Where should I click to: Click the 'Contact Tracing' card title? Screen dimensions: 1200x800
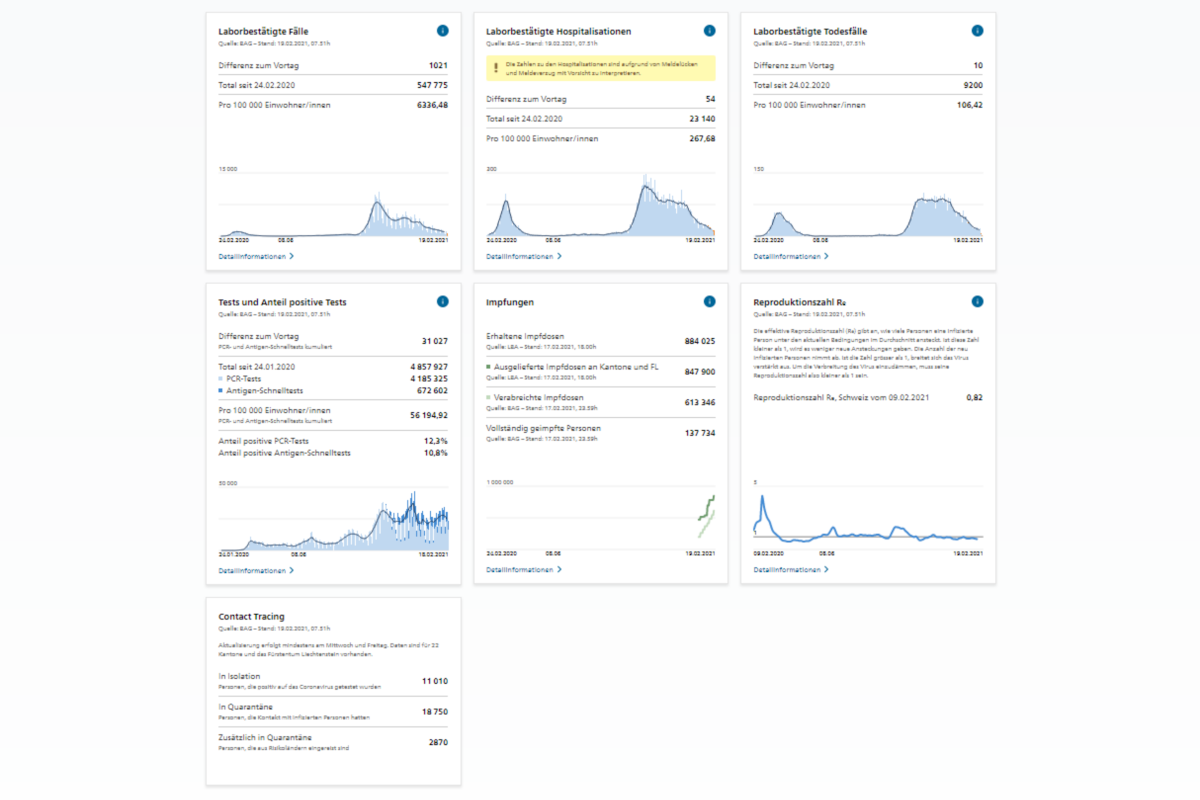point(251,616)
